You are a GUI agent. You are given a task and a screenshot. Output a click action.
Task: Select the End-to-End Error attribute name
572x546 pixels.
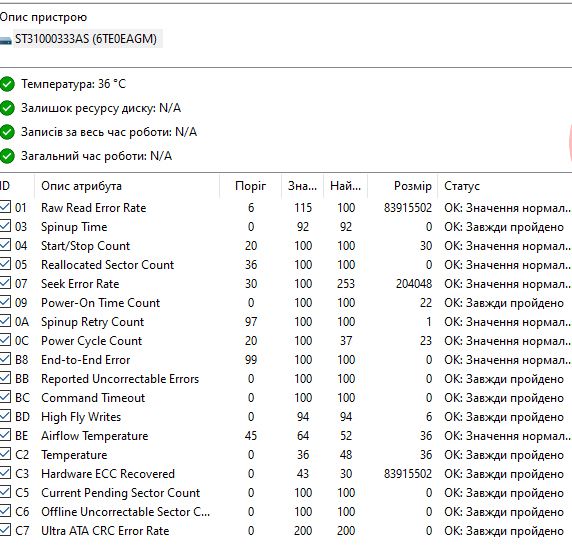pos(86,360)
